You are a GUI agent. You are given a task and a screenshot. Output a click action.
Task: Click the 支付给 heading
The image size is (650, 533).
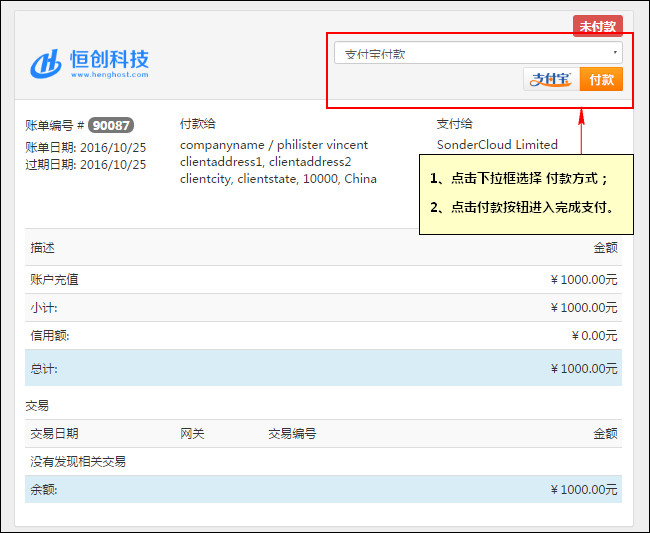point(454,124)
